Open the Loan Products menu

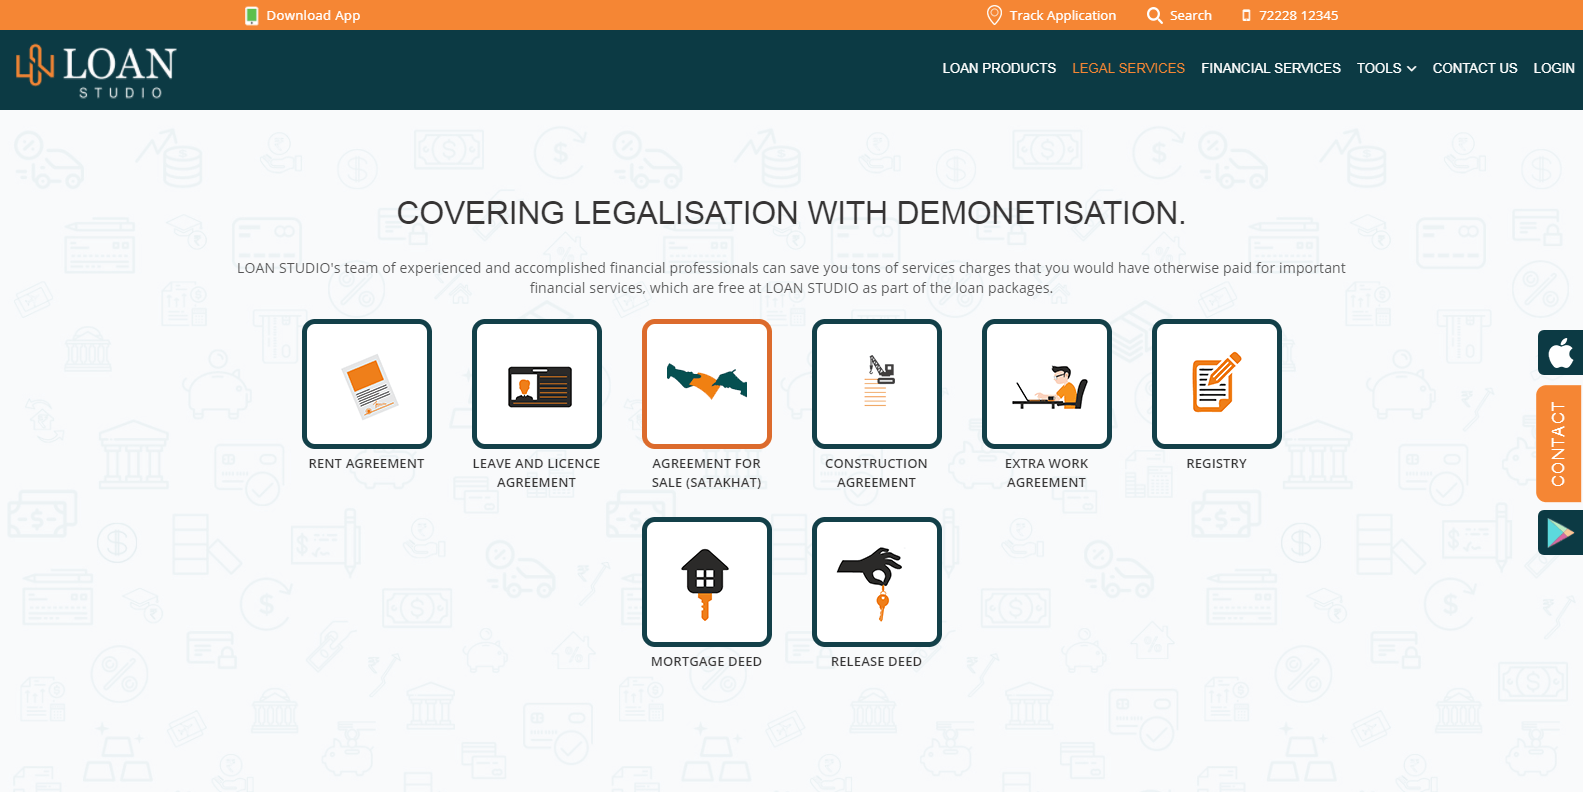(x=999, y=68)
